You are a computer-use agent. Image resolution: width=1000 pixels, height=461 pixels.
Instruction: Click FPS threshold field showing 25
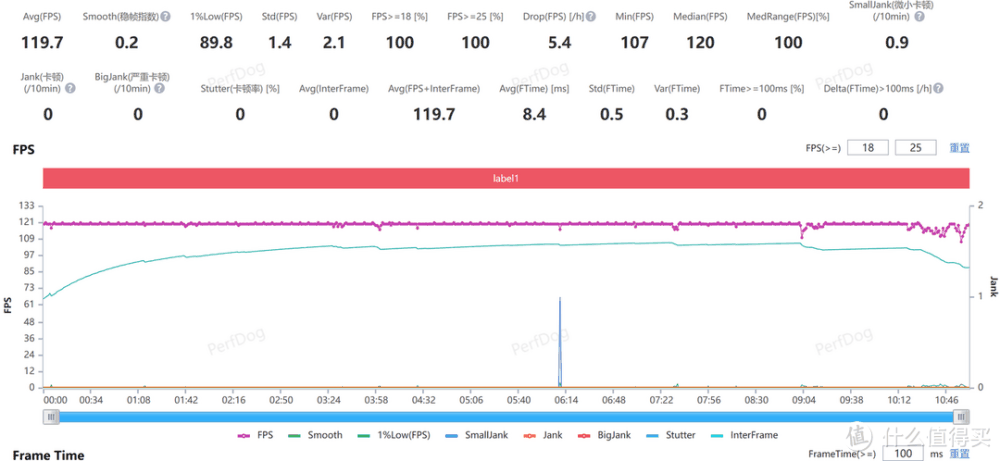(x=916, y=148)
